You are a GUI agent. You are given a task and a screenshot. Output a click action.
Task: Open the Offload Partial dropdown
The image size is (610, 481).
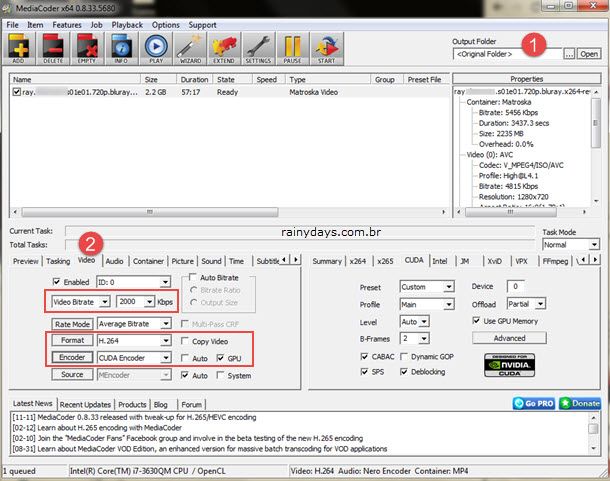(526, 304)
